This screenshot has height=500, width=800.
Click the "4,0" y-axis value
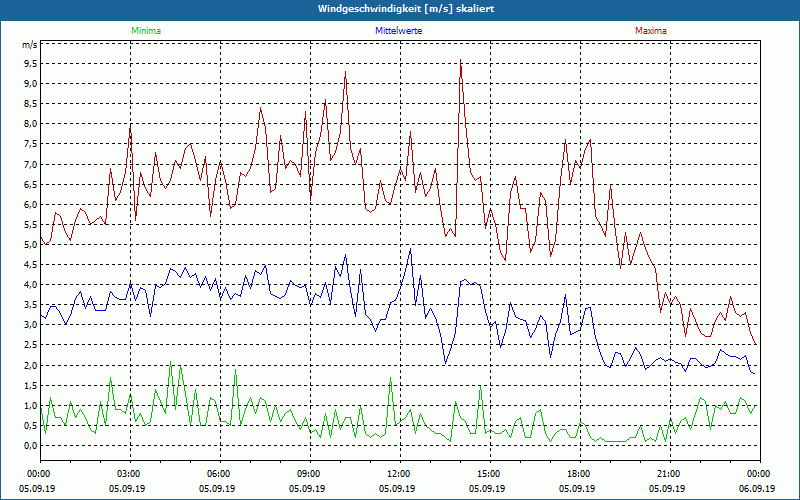tap(31, 285)
